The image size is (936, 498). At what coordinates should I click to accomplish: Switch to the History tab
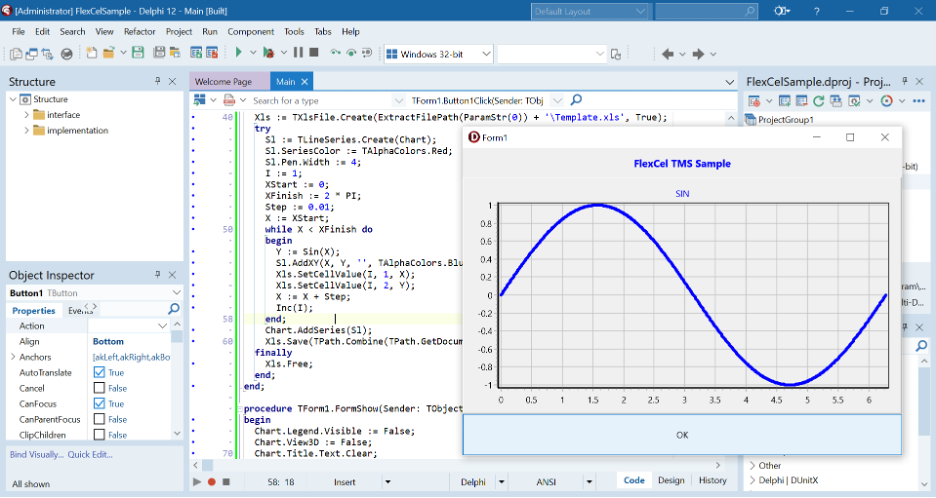(x=713, y=480)
